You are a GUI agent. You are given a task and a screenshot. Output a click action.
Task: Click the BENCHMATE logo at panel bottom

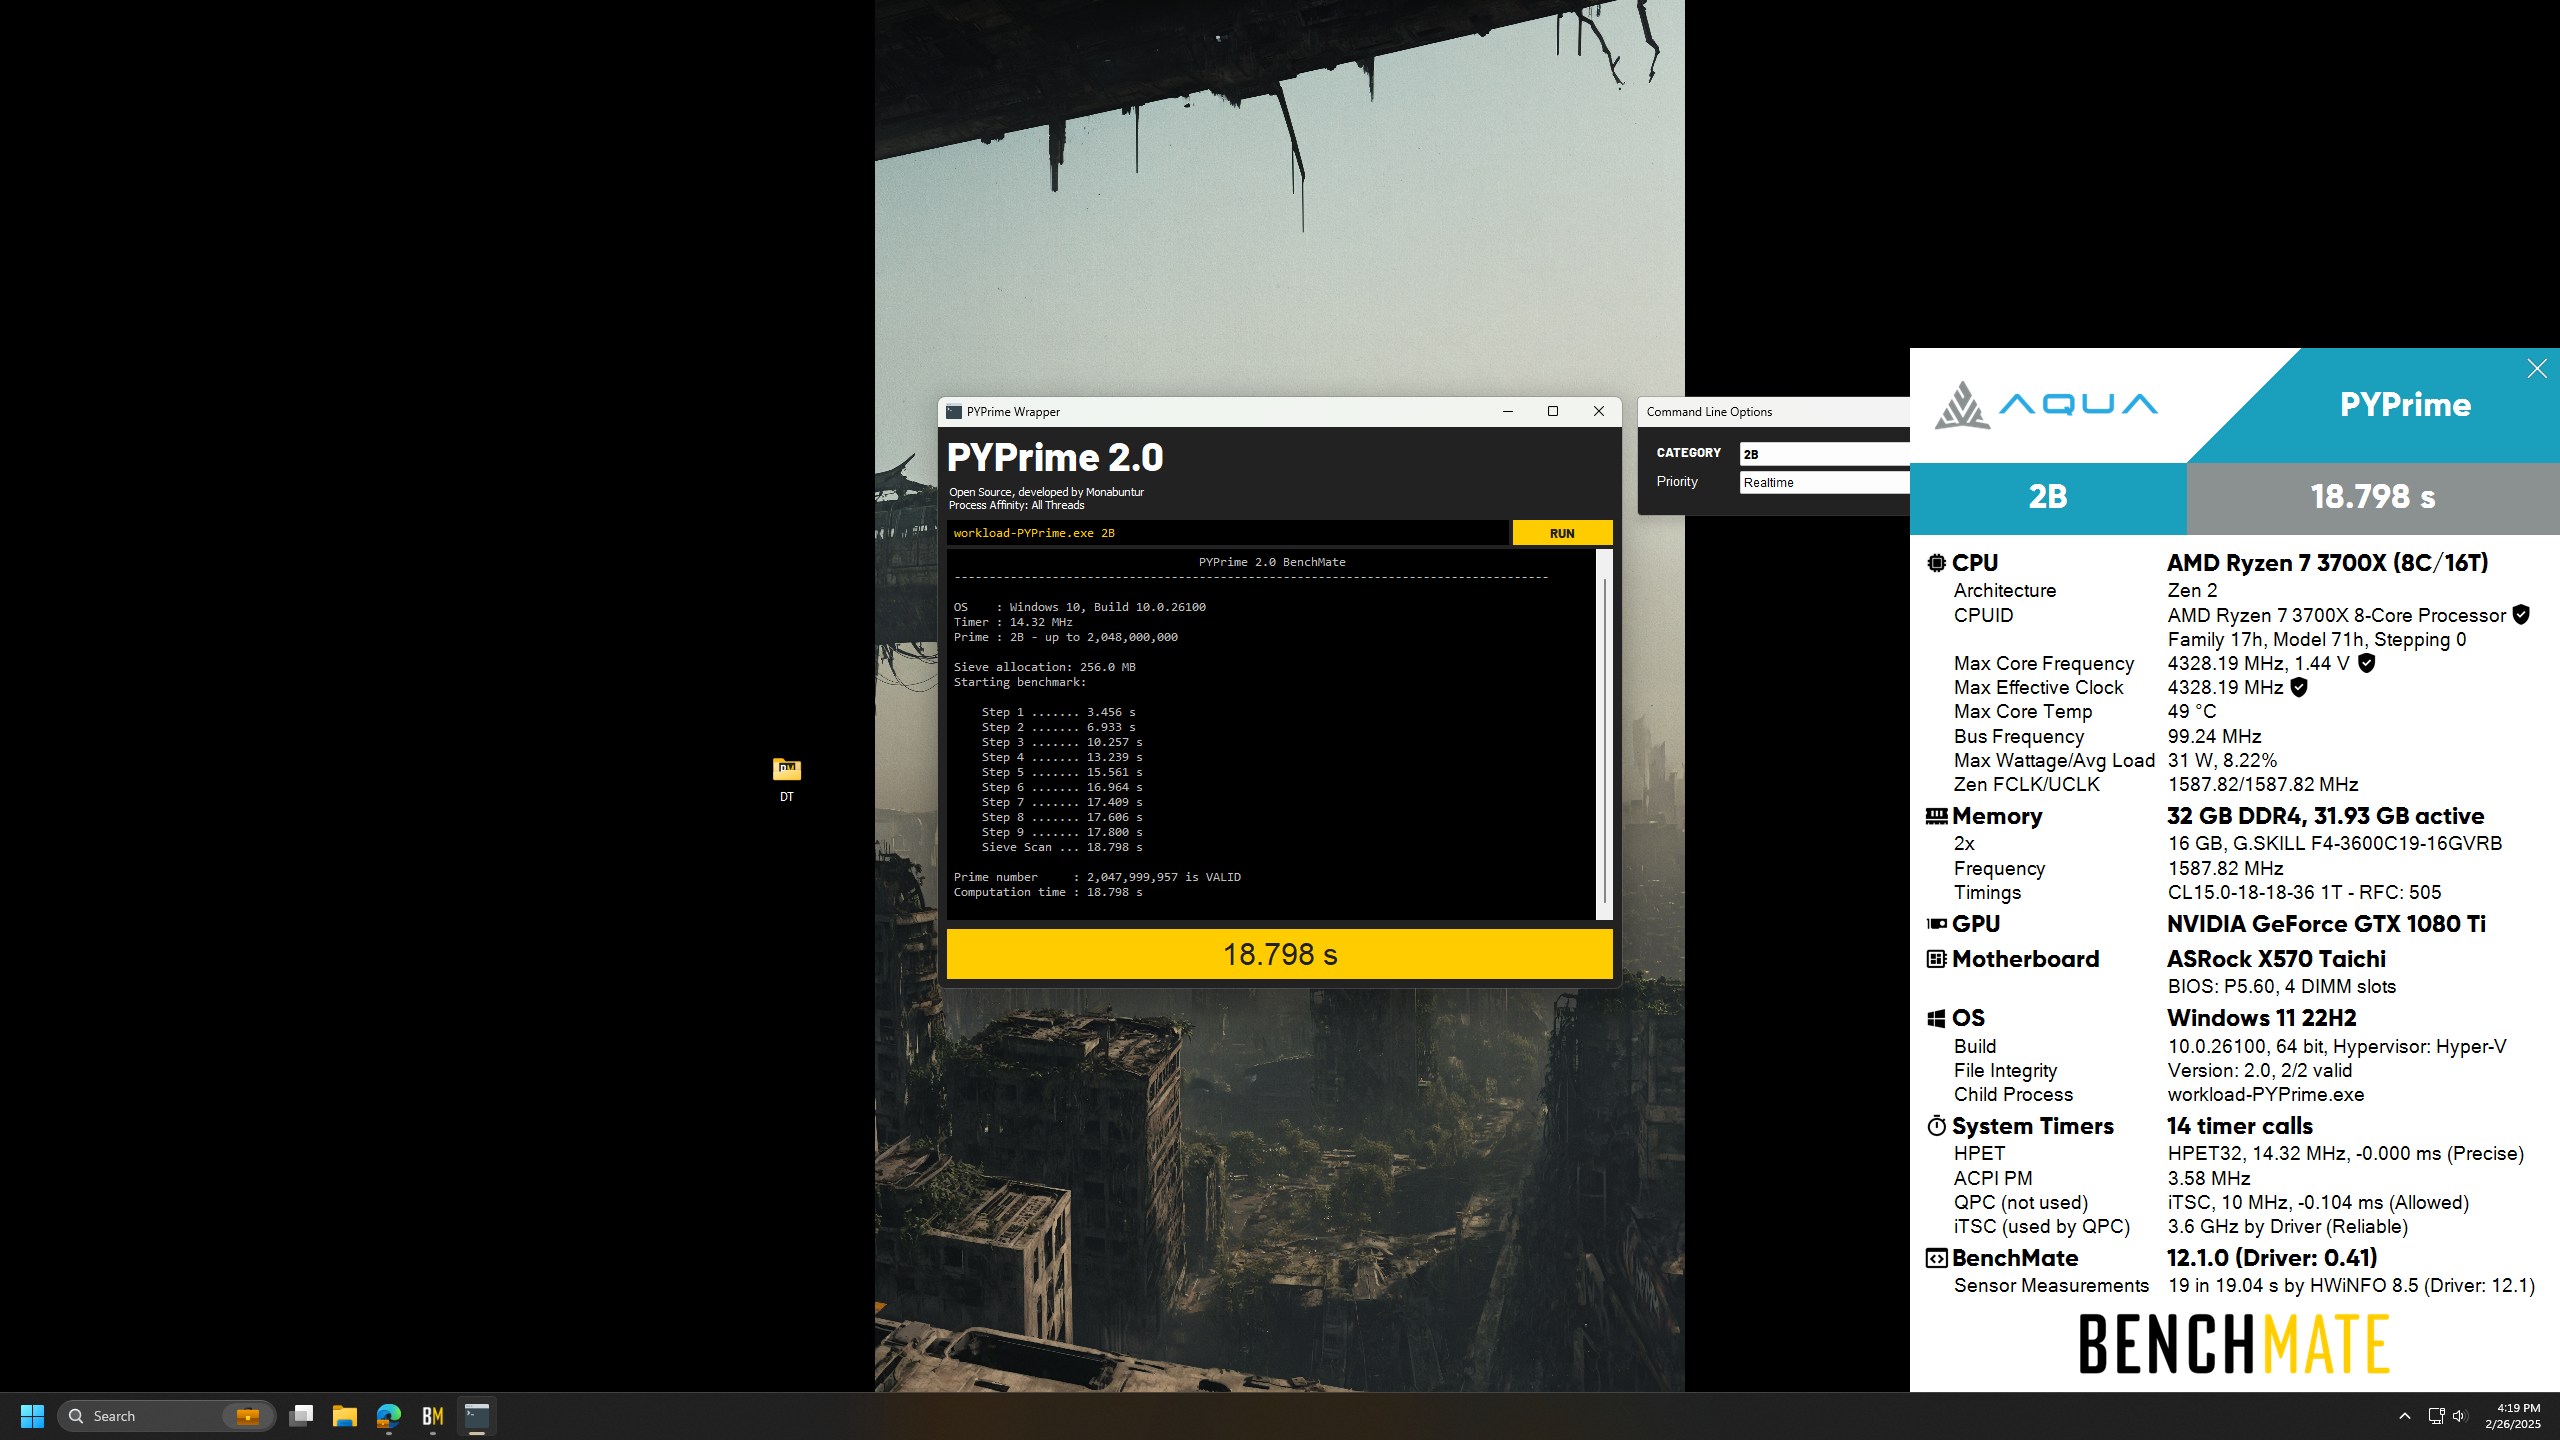coord(2235,1344)
